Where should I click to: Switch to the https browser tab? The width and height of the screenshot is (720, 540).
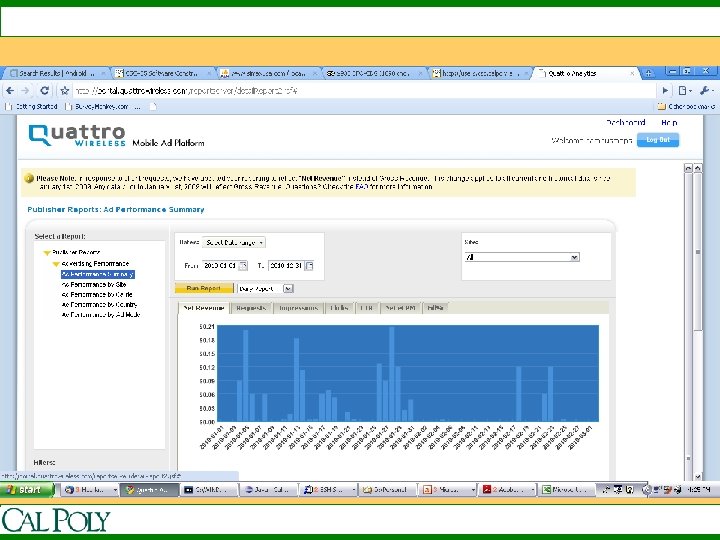tap(478, 73)
